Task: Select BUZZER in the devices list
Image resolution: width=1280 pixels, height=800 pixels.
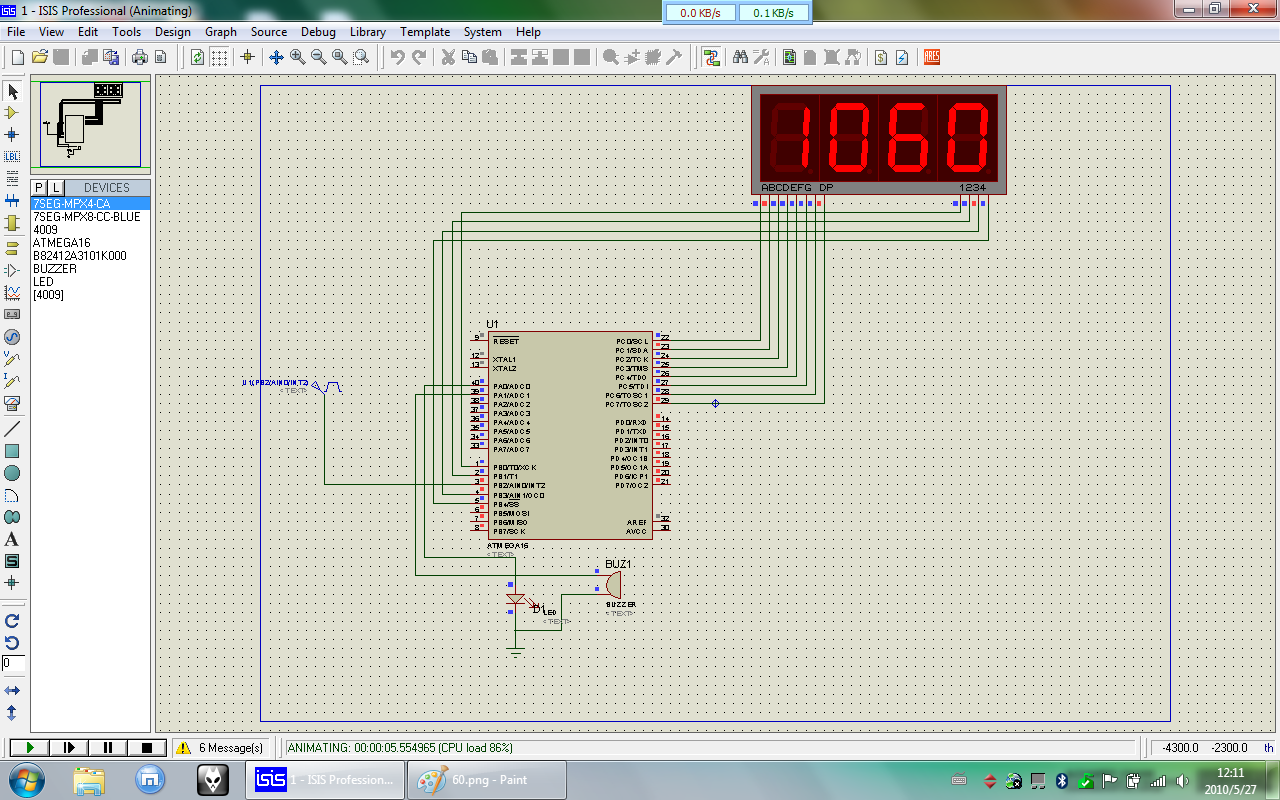Action: coord(55,269)
